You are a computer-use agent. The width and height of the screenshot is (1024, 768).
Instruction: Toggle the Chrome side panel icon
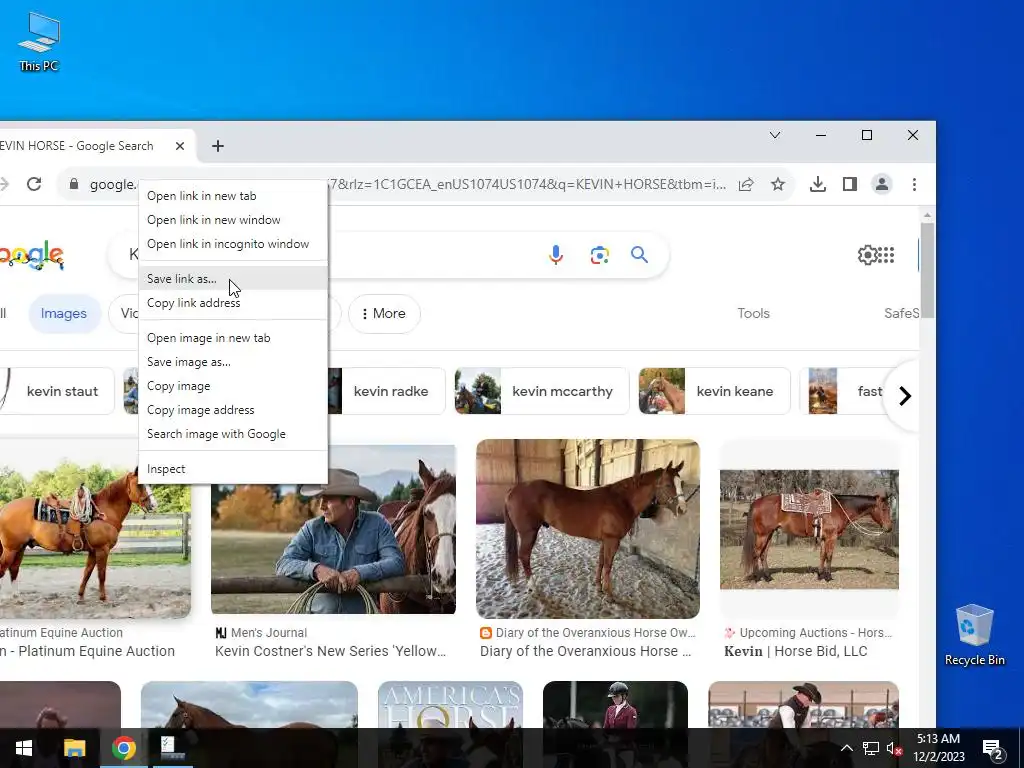tap(850, 184)
